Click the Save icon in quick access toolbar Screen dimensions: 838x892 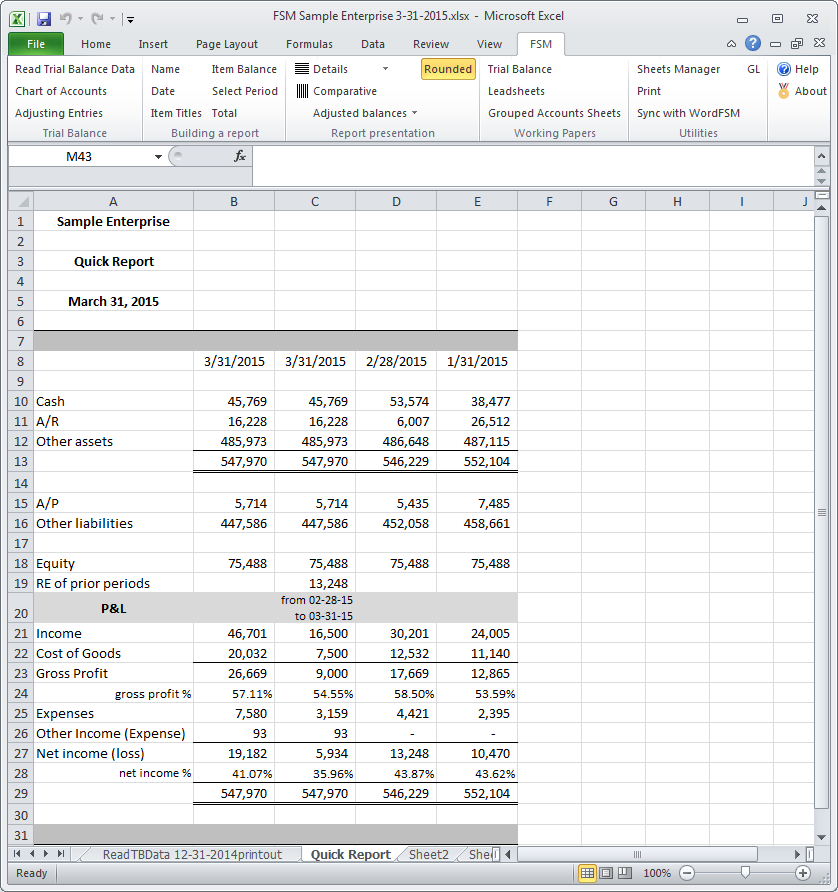(x=43, y=18)
